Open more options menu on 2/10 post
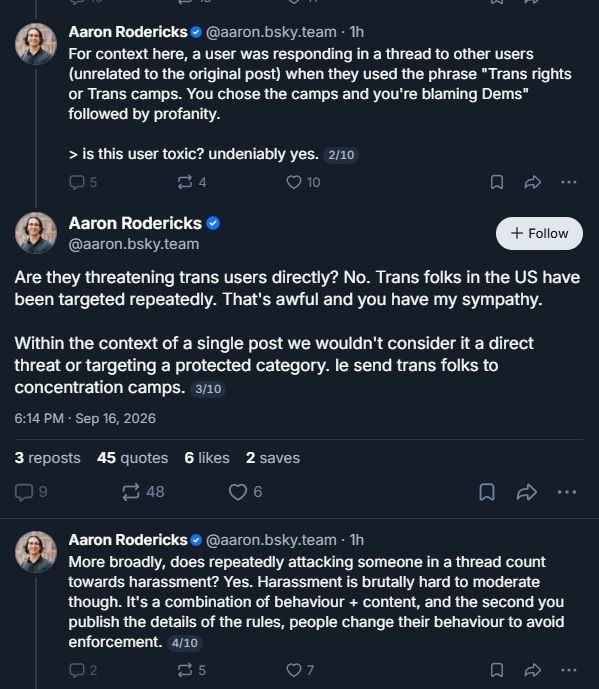Viewport: 599px width, 689px height. point(569,182)
